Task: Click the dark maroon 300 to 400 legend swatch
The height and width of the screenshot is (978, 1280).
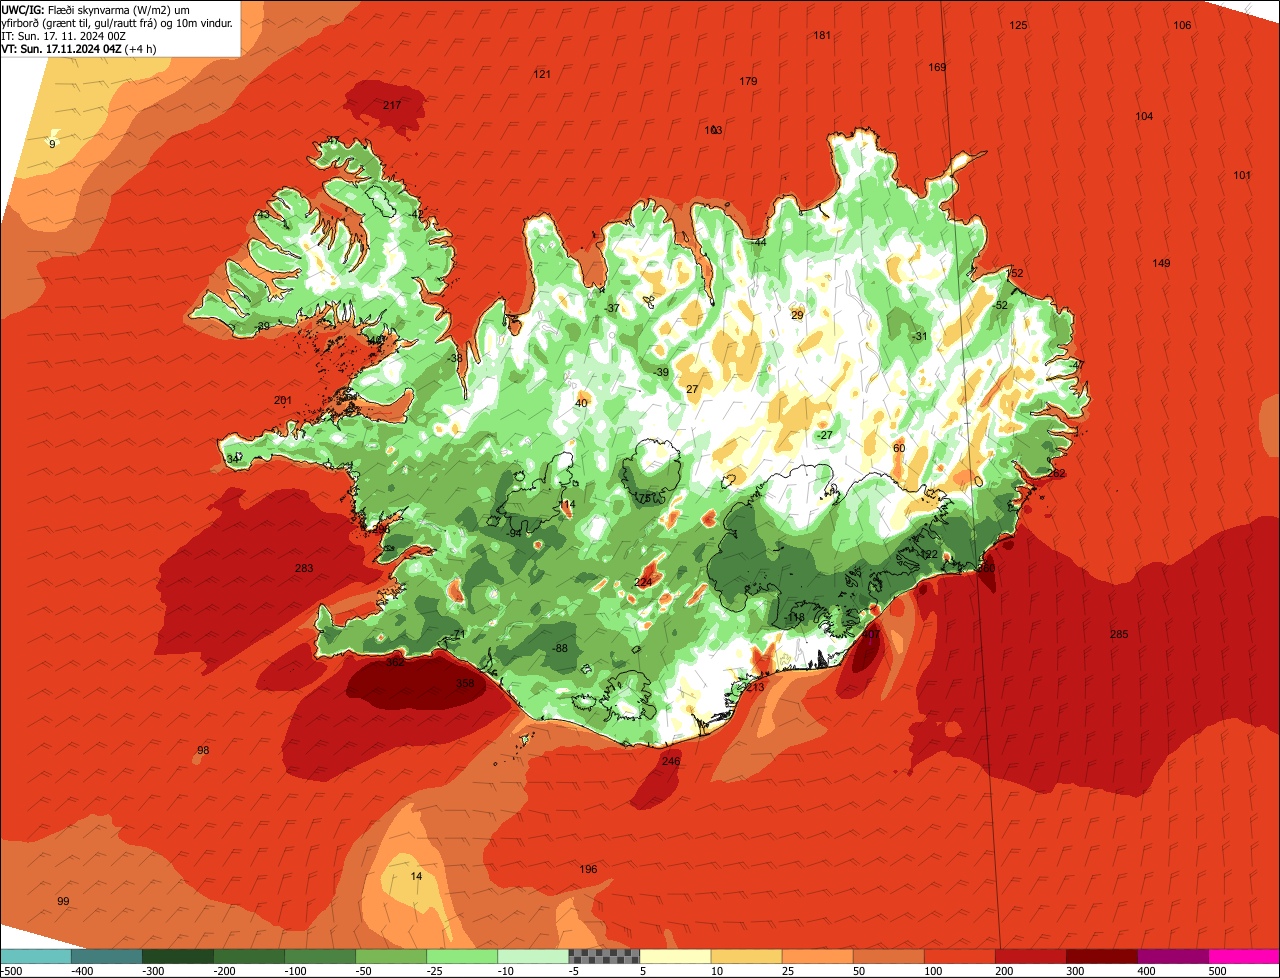Action: 1102,956
